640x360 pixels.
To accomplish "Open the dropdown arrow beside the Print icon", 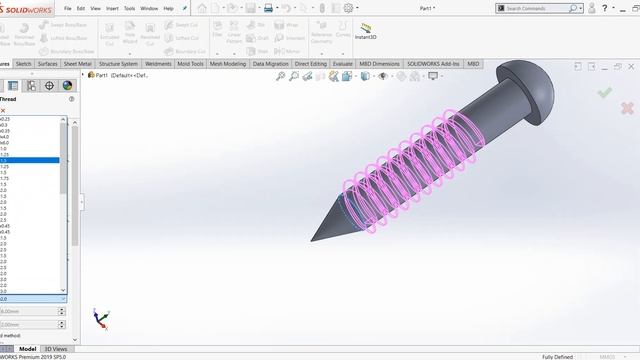I will click(x=277, y=8).
